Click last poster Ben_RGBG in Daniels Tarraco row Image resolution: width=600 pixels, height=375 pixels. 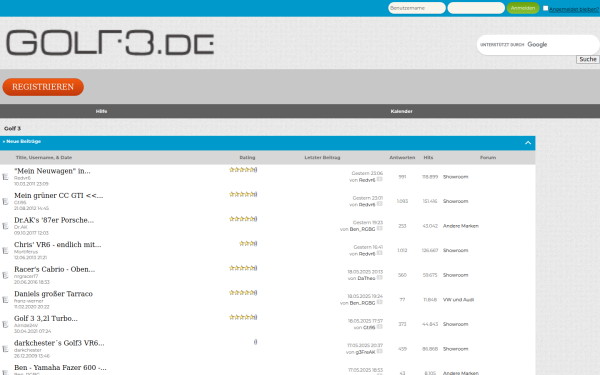pyautogui.click(x=362, y=303)
